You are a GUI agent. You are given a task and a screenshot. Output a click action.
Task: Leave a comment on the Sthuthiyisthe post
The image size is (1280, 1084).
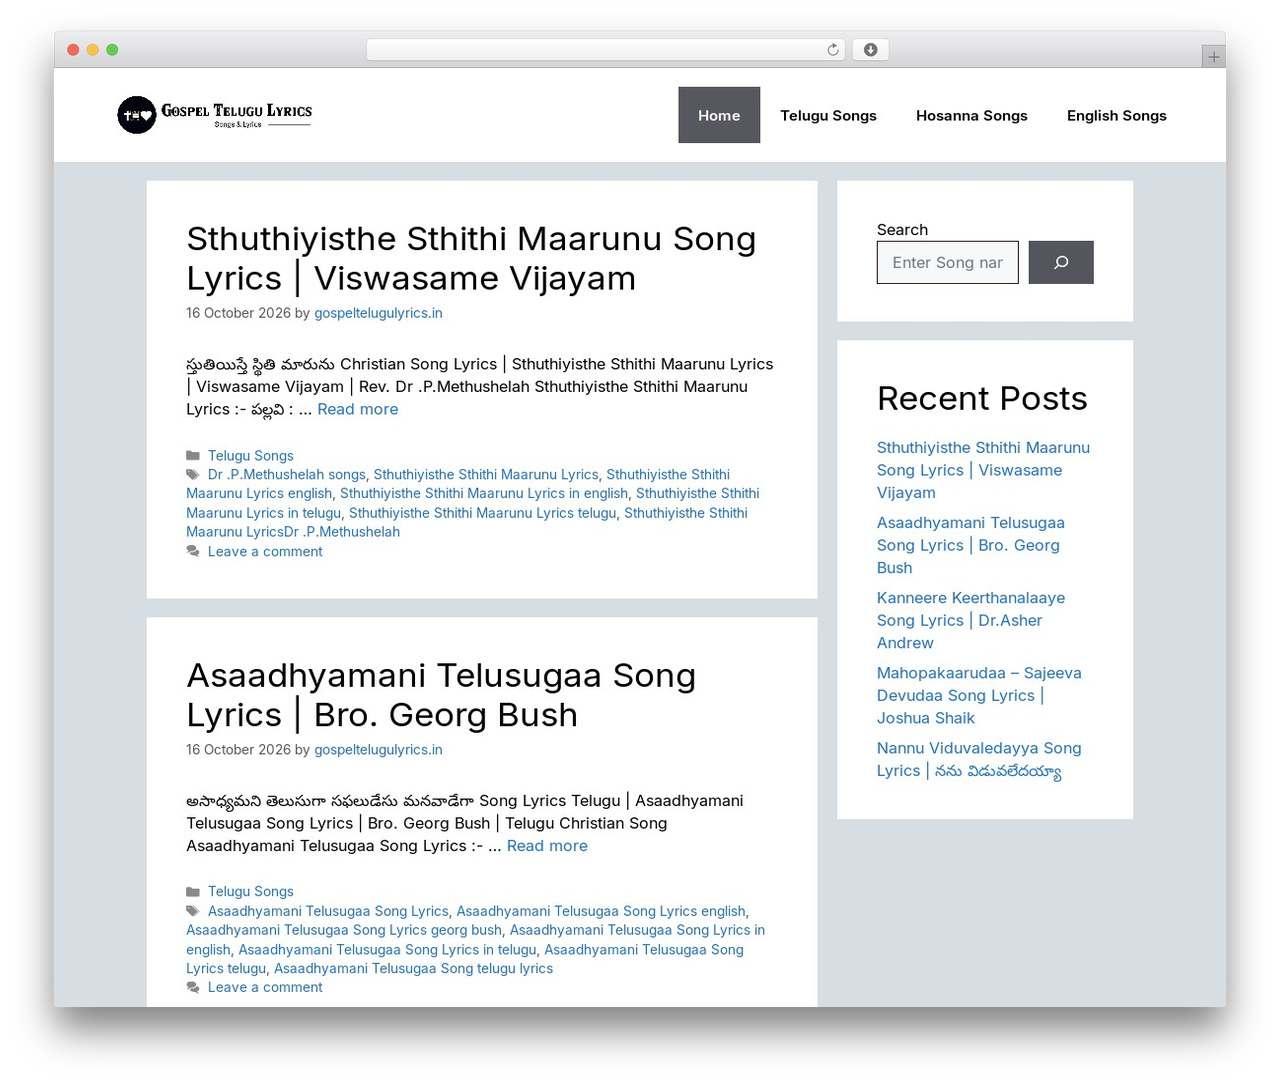pyautogui.click(x=265, y=552)
